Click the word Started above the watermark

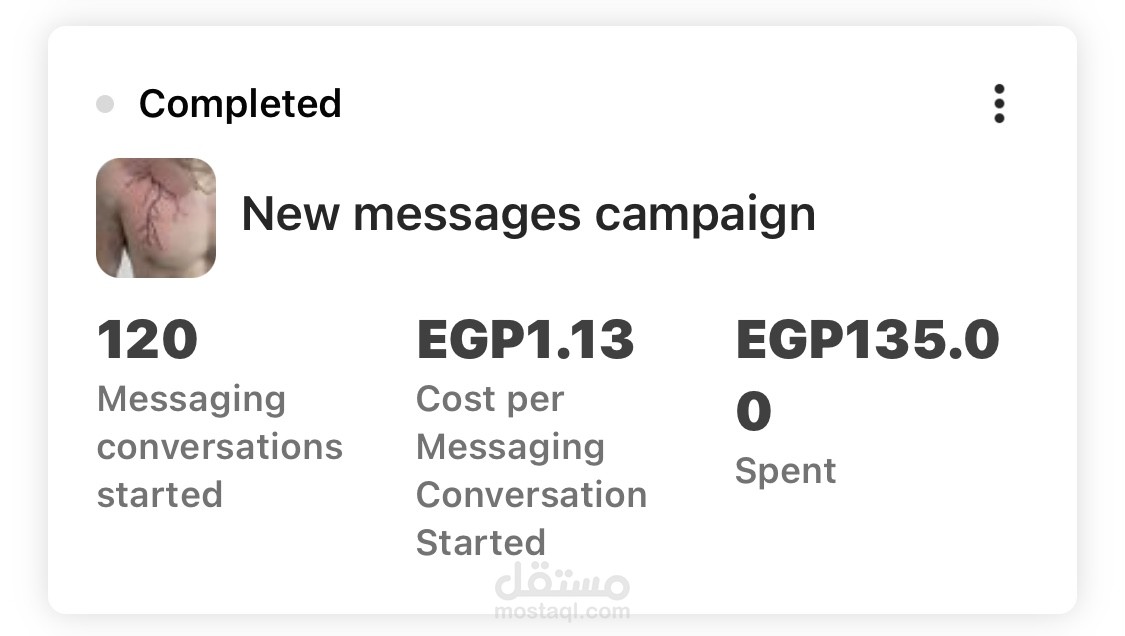[481, 543]
